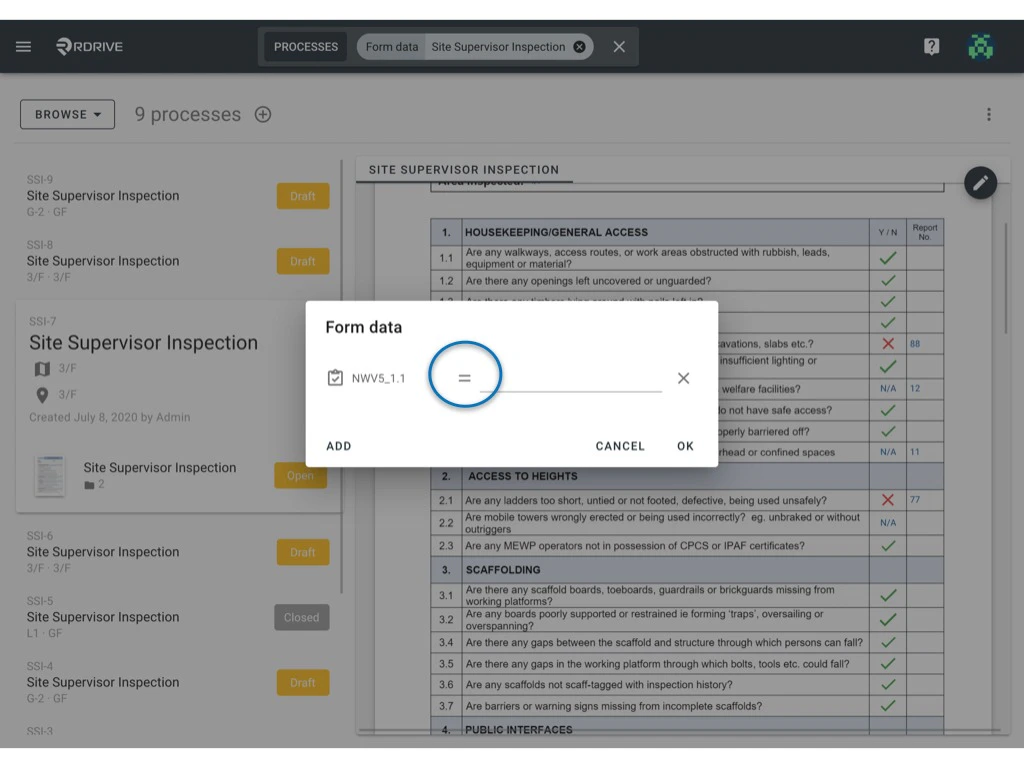Screen dimensions: 1024x768
Task: Open the equals operator selector in Form data
Action: point(464,377)
